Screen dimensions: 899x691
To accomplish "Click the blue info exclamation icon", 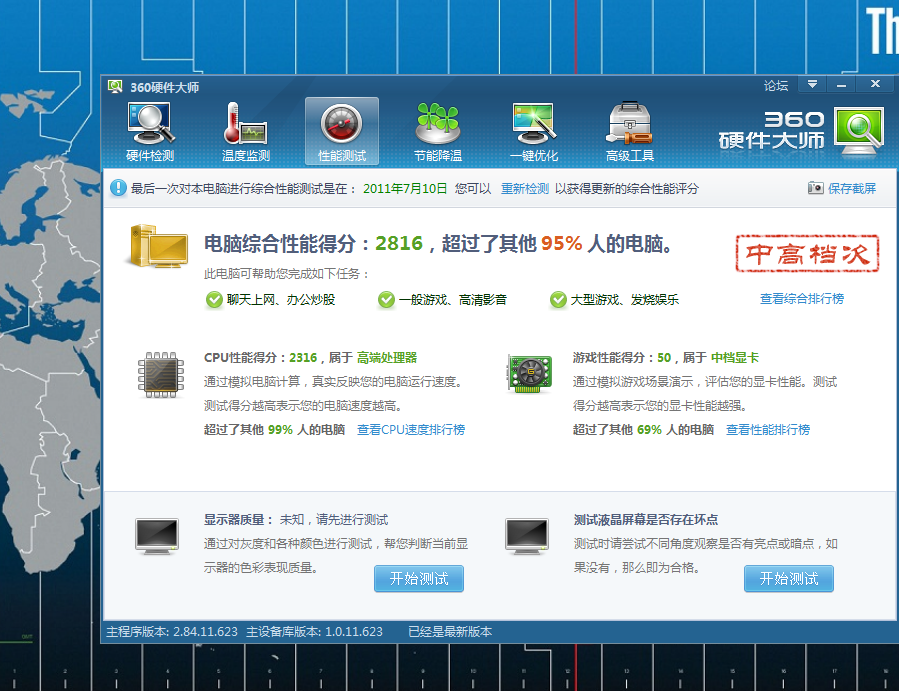I will (118, 188).
